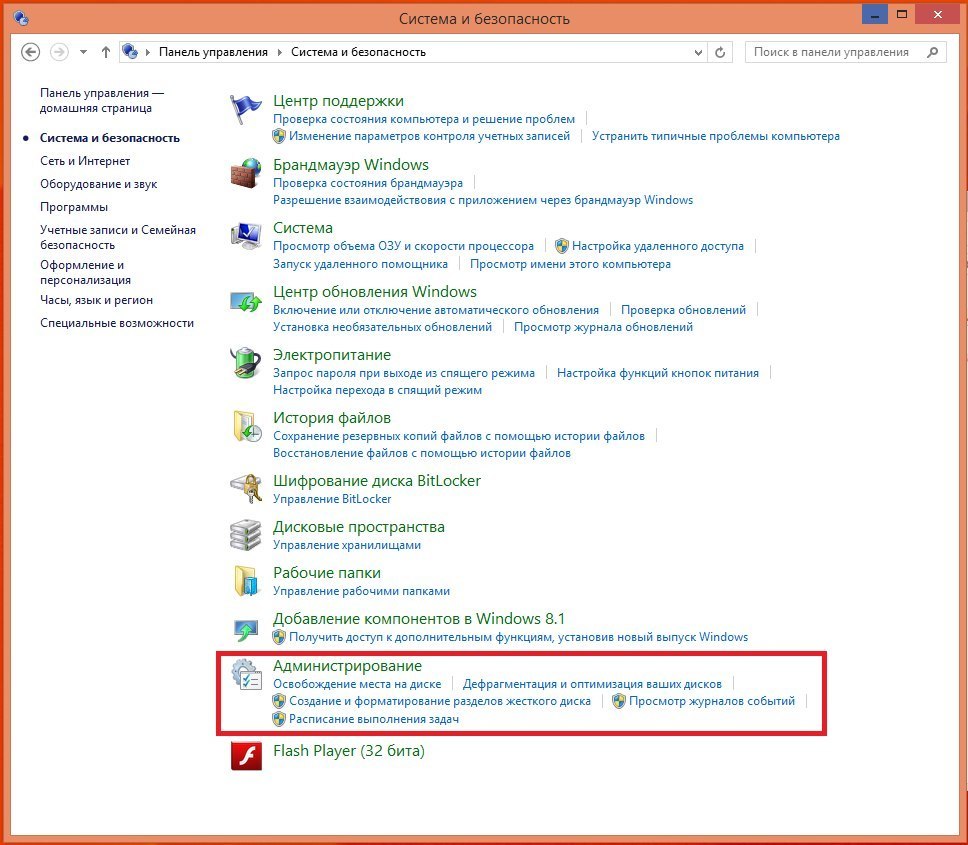The image size is (968, 845).
Task: Open the BitLocker keys icon
Action: (246, 487)
